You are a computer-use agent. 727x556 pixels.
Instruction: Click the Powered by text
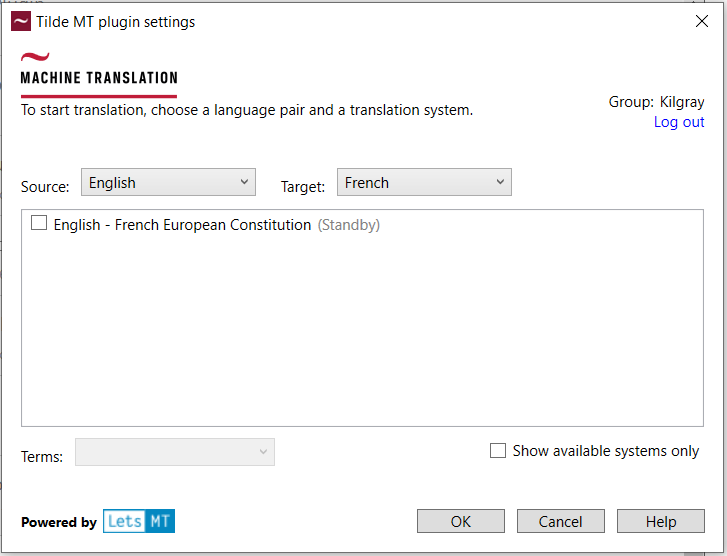click(x=59, y=522)
